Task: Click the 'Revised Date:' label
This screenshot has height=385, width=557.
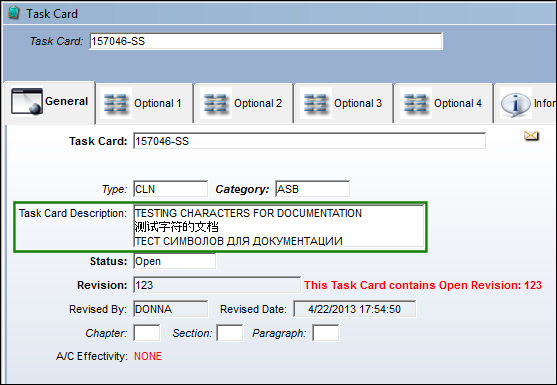Action: 253,309
